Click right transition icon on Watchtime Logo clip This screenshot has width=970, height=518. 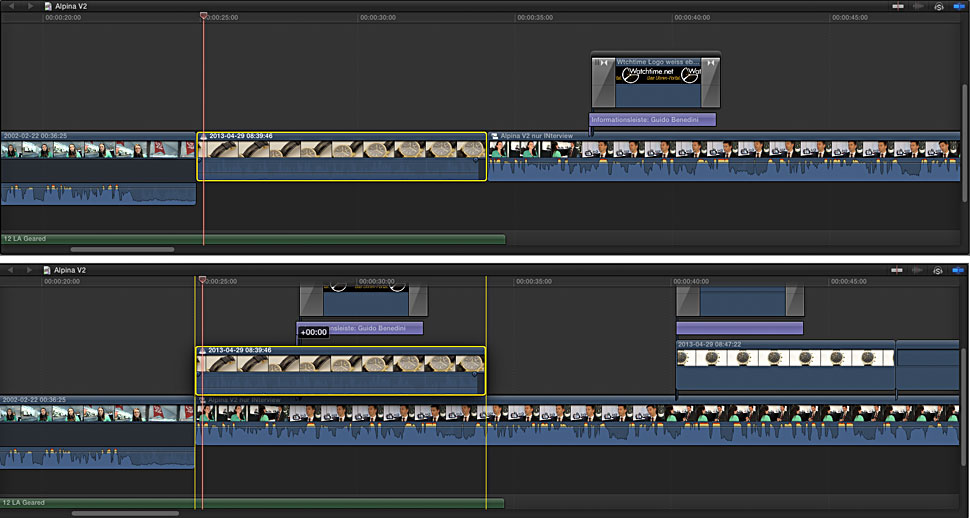click(709, 62)
